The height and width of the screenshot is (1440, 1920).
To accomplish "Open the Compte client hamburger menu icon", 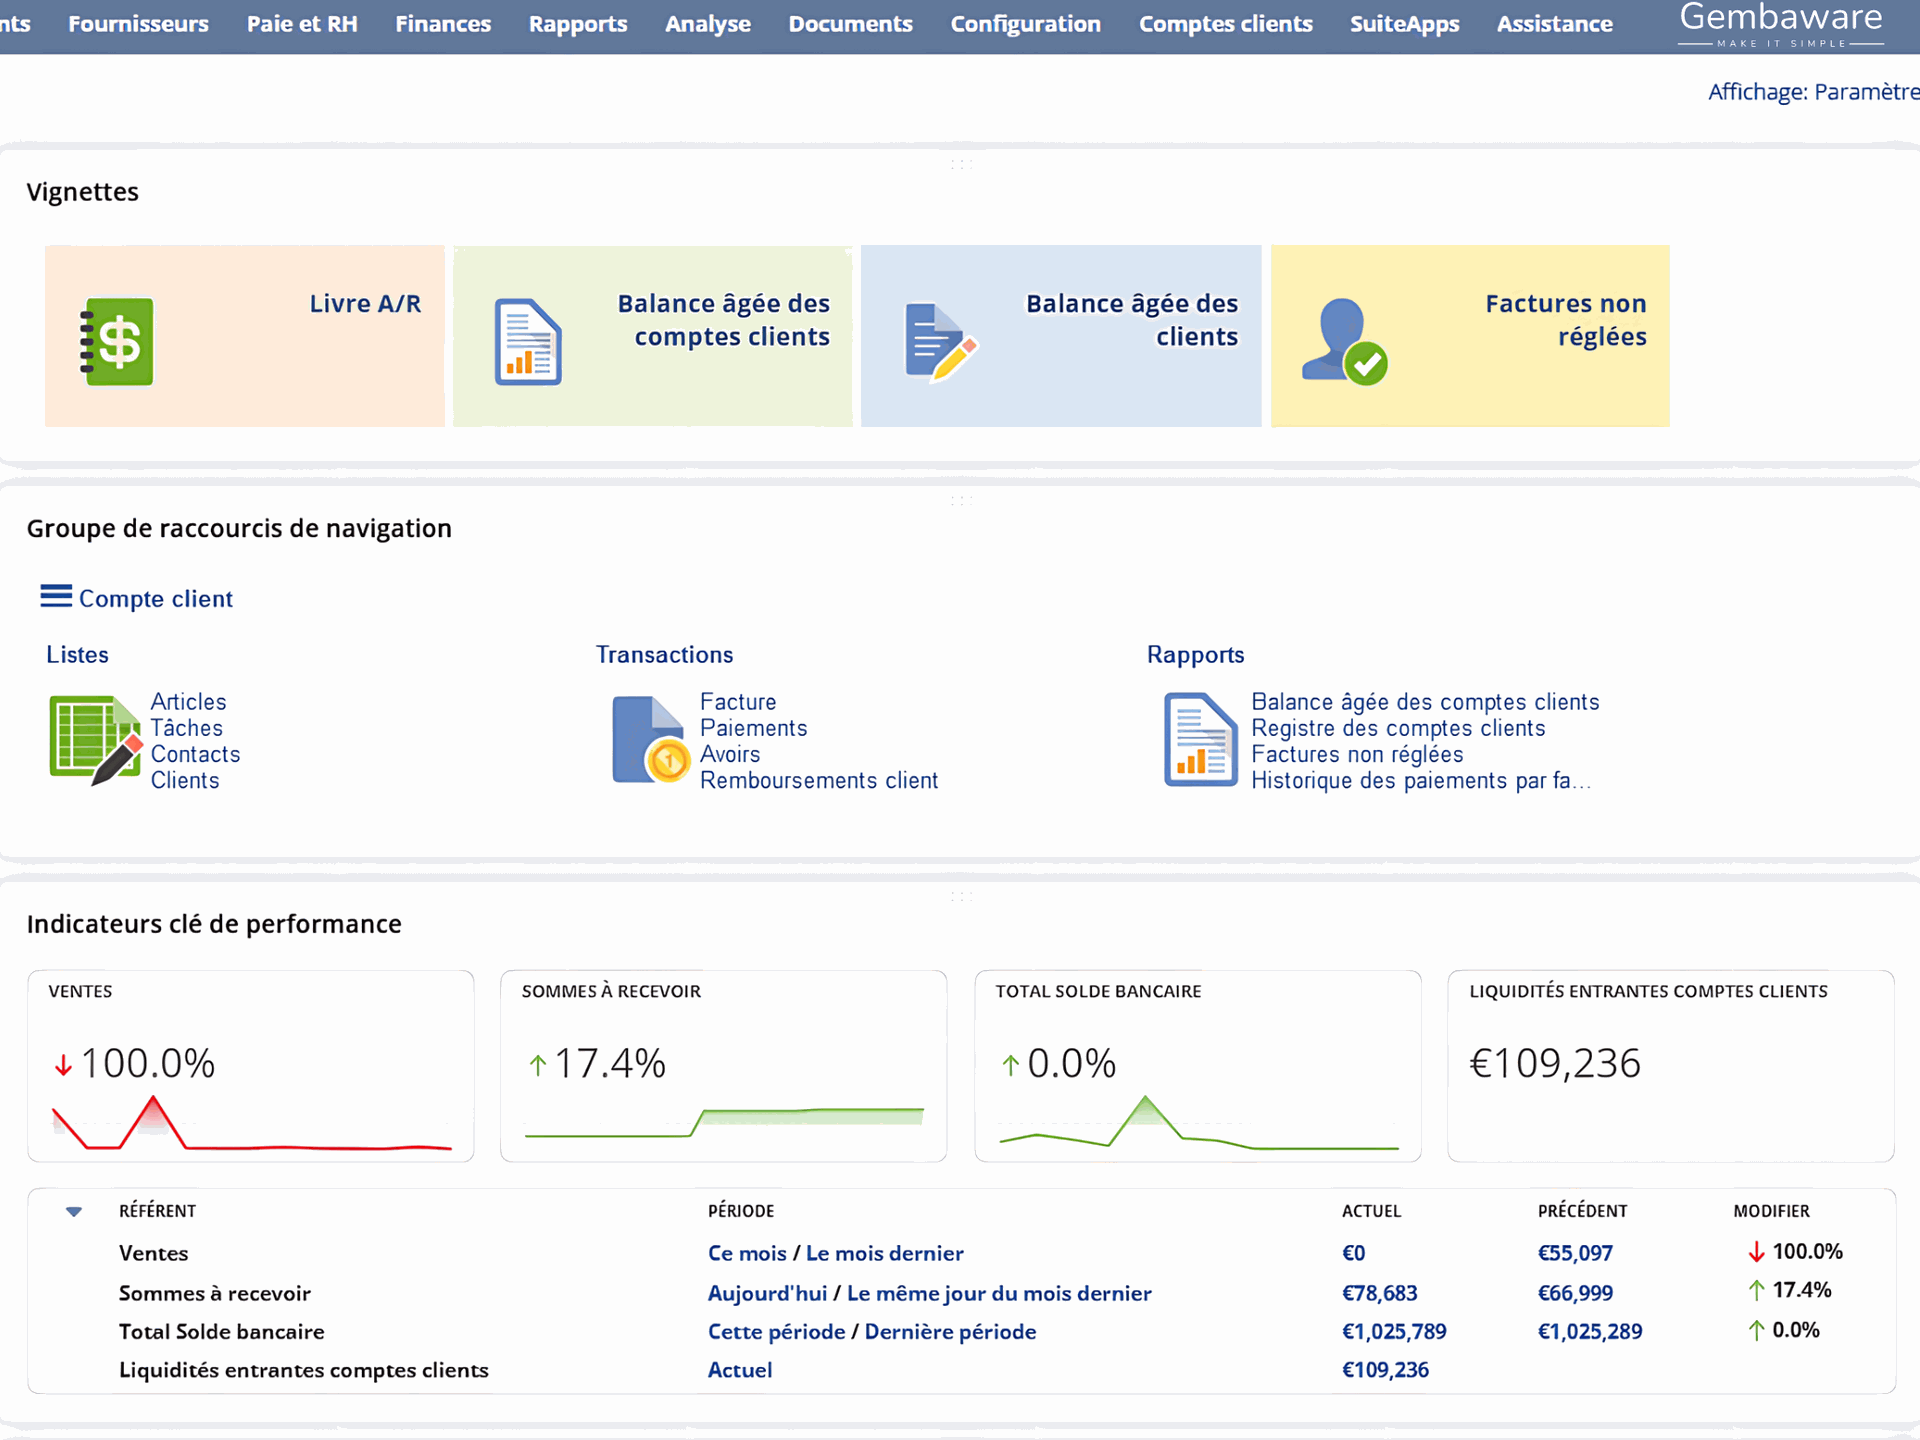I will tap(57, 596).
